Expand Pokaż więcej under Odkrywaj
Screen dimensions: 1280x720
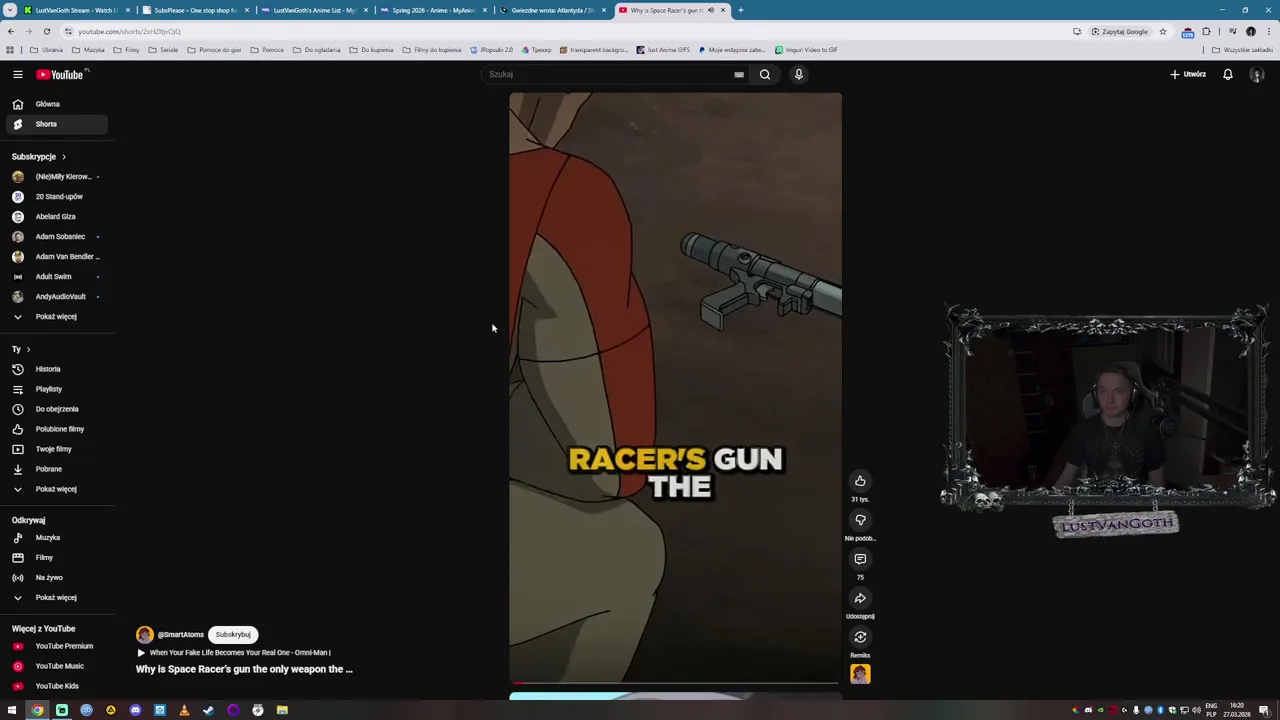(55, 597)
